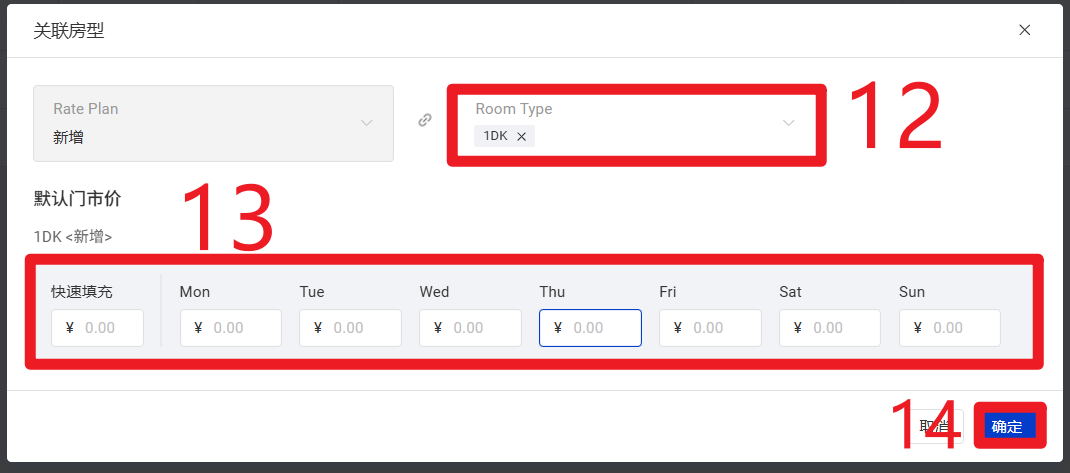The width and height of the screenshot is (1070, 473).
Task: Select the Wed price input field
Action: [x=480, y=328]
